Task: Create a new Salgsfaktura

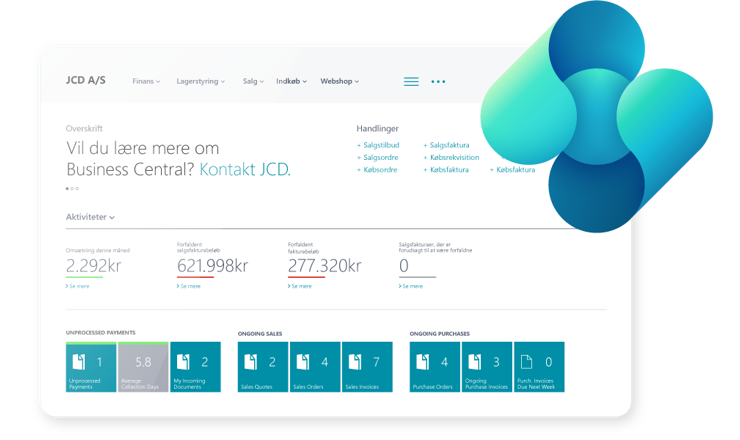Action: [x=446, y=145]
